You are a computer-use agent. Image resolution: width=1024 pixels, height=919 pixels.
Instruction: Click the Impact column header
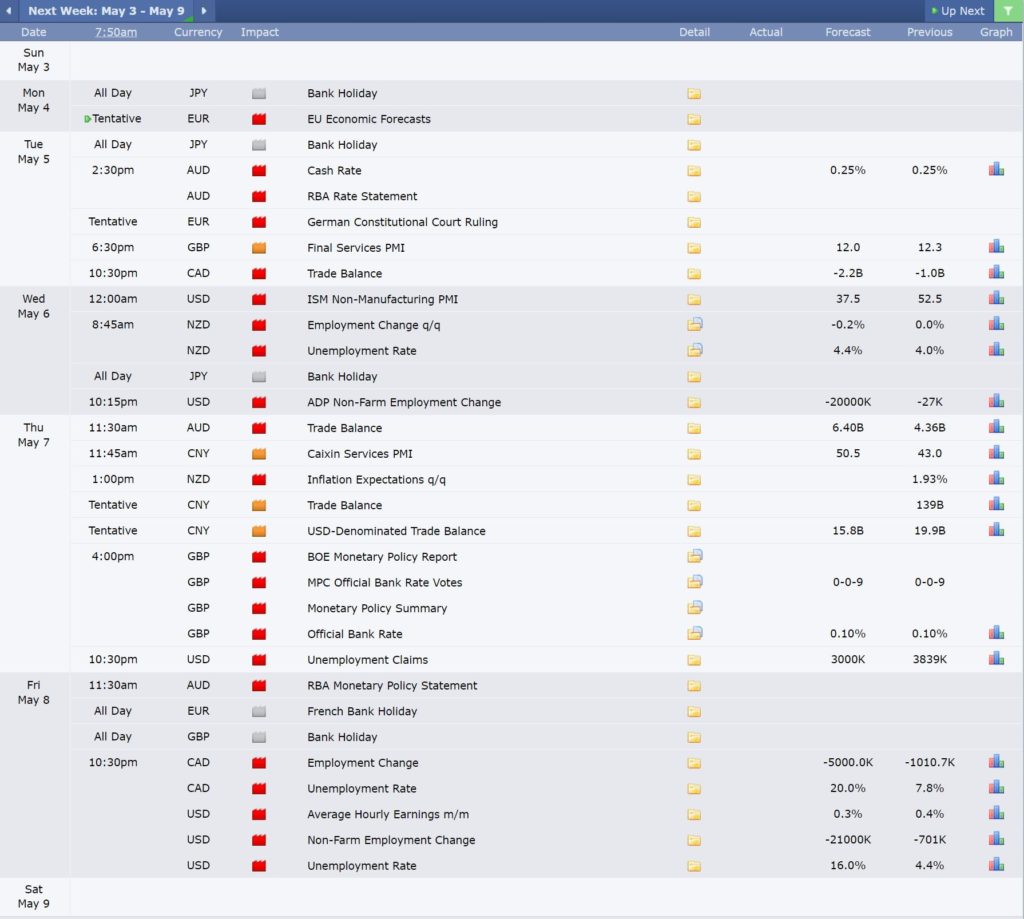[259, 32]
